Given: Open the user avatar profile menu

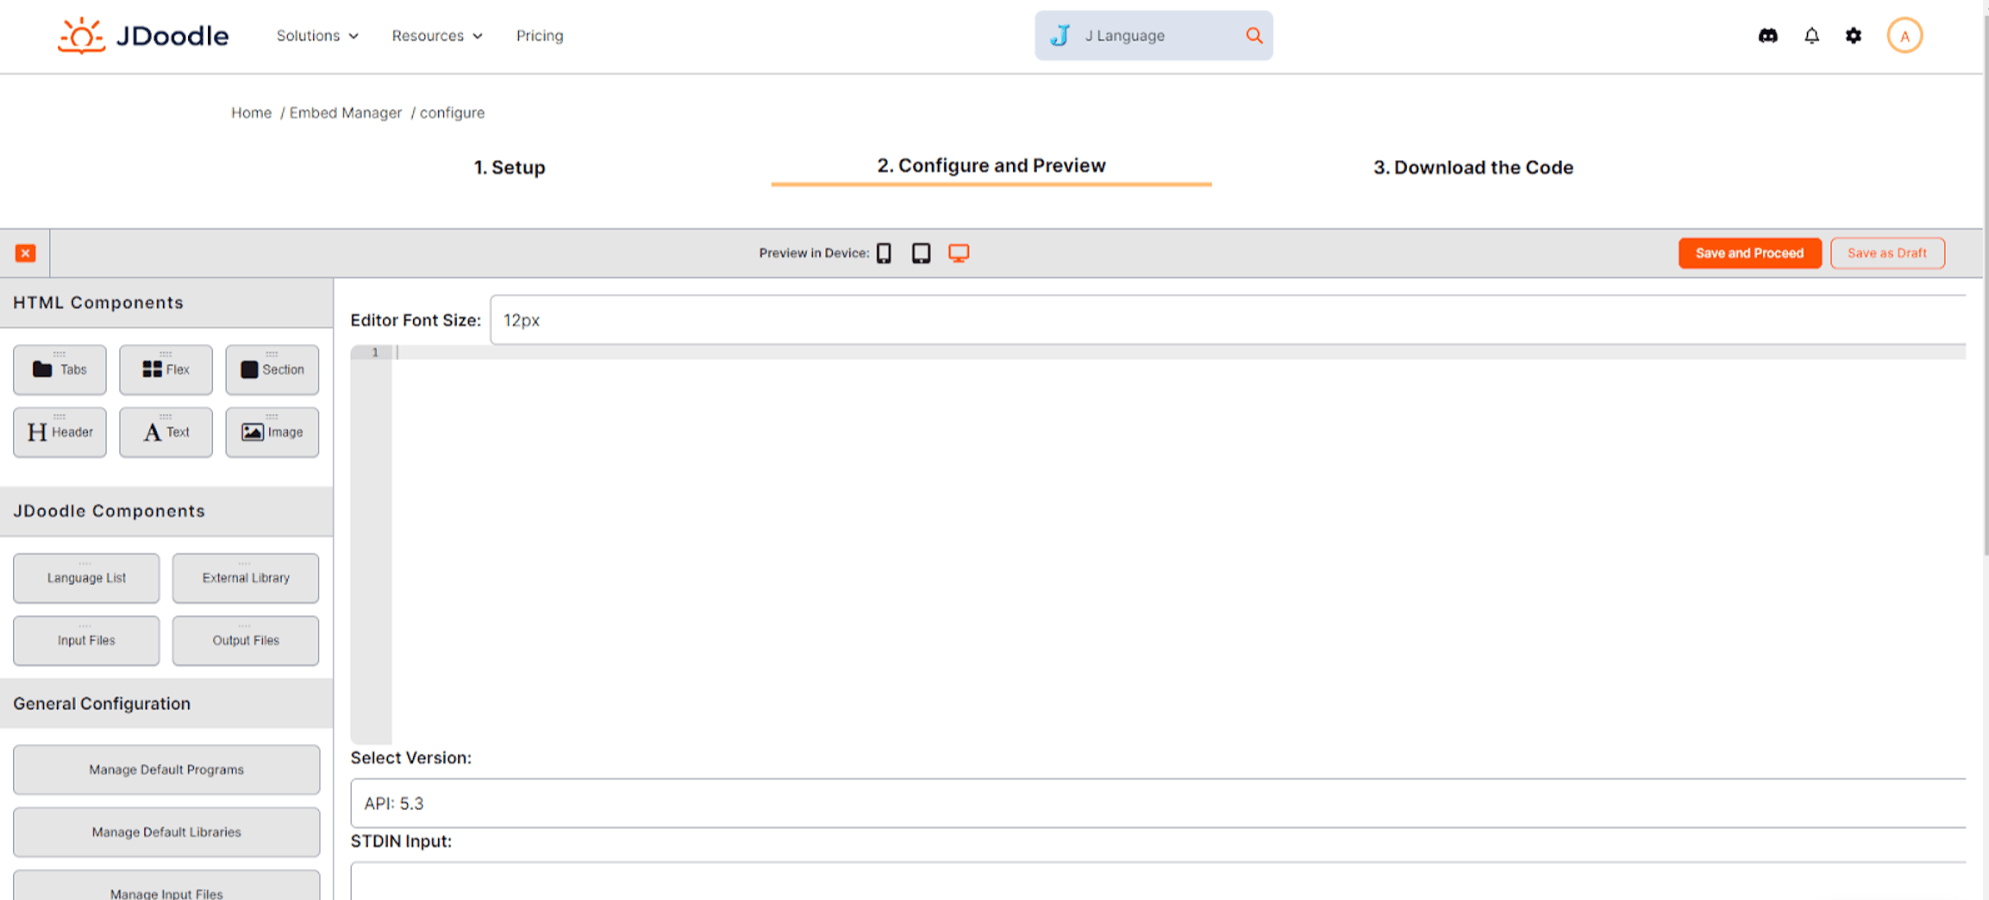Looking at the screenshot, I should pyautogui.click(x=1904, y=36).
